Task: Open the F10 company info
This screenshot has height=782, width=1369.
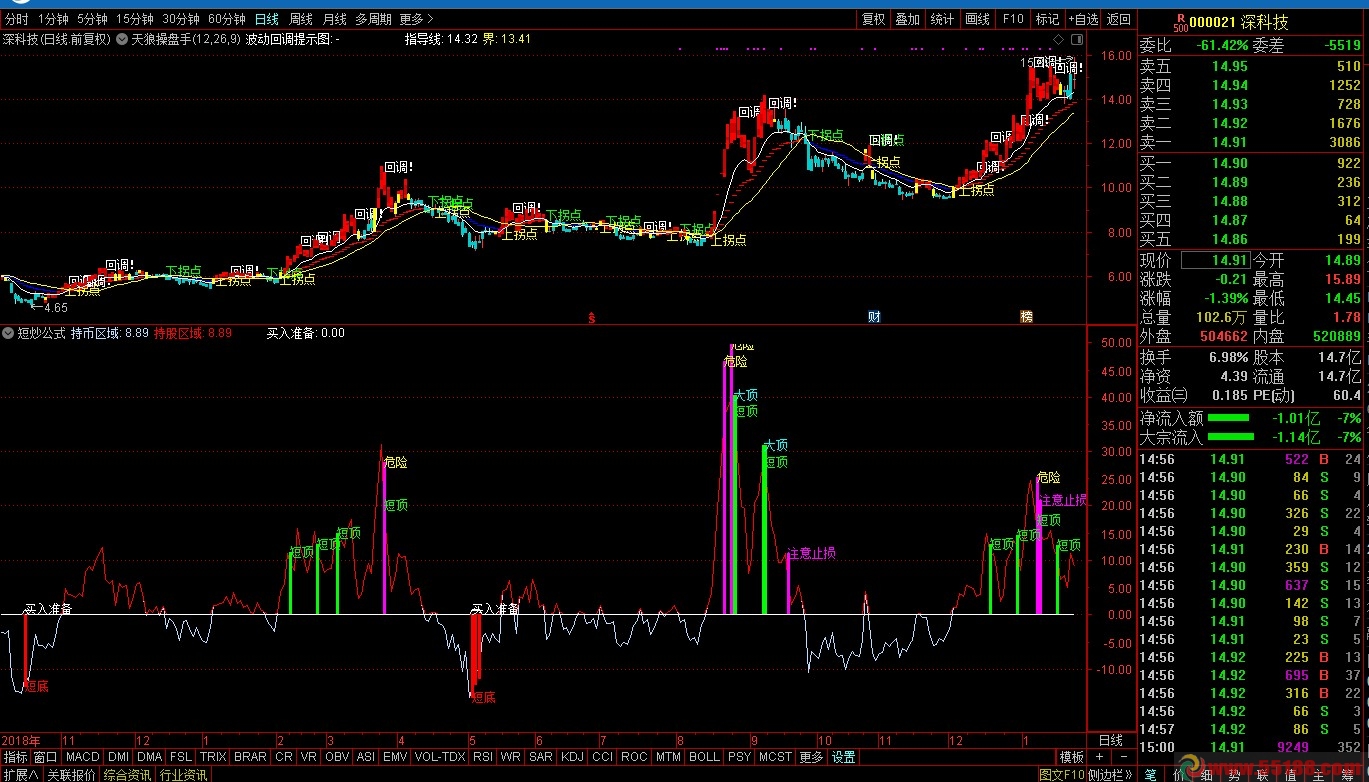Action: click(x=1013, y=19)
